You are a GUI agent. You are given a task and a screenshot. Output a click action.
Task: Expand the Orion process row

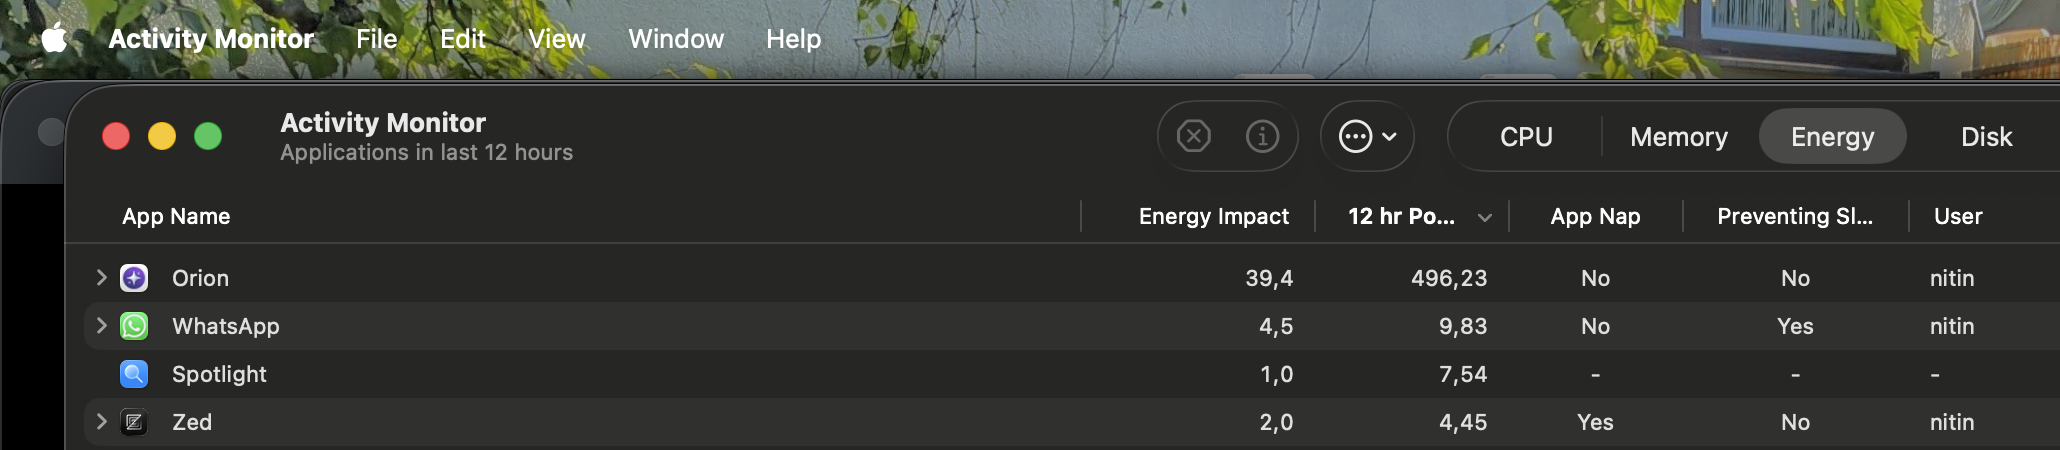tap(101, 277)
